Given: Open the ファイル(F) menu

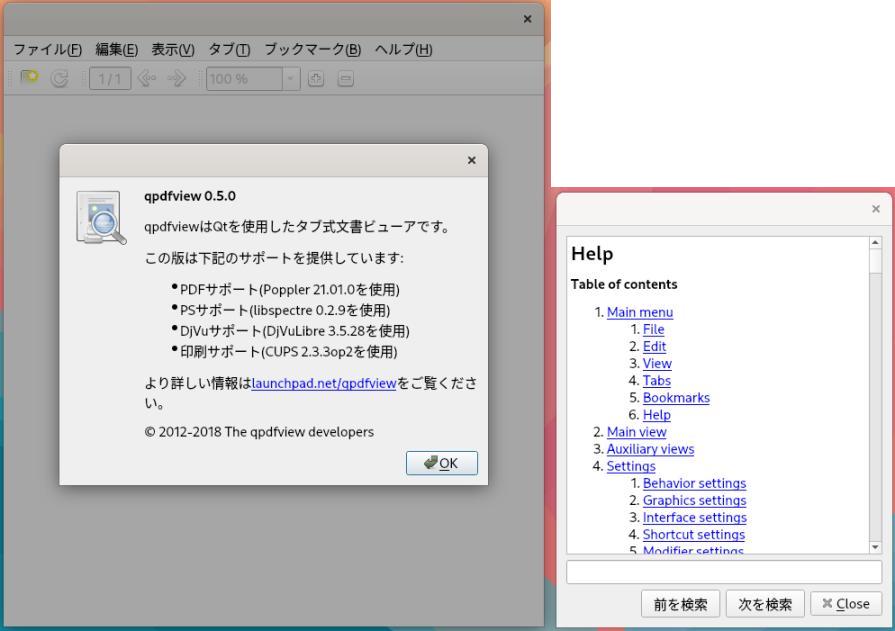Looking at the screenshot, I should (x=47, y=50).
